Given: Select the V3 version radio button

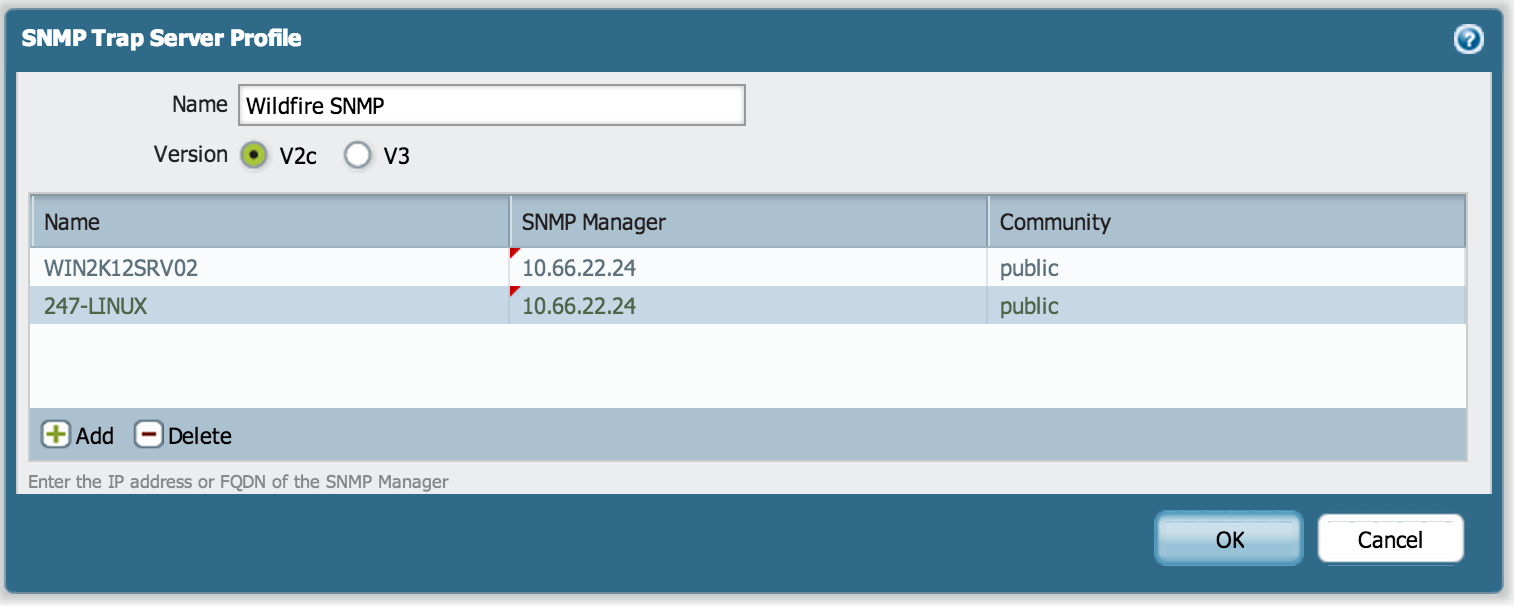Looking at the screenshot, I should 358,155.
